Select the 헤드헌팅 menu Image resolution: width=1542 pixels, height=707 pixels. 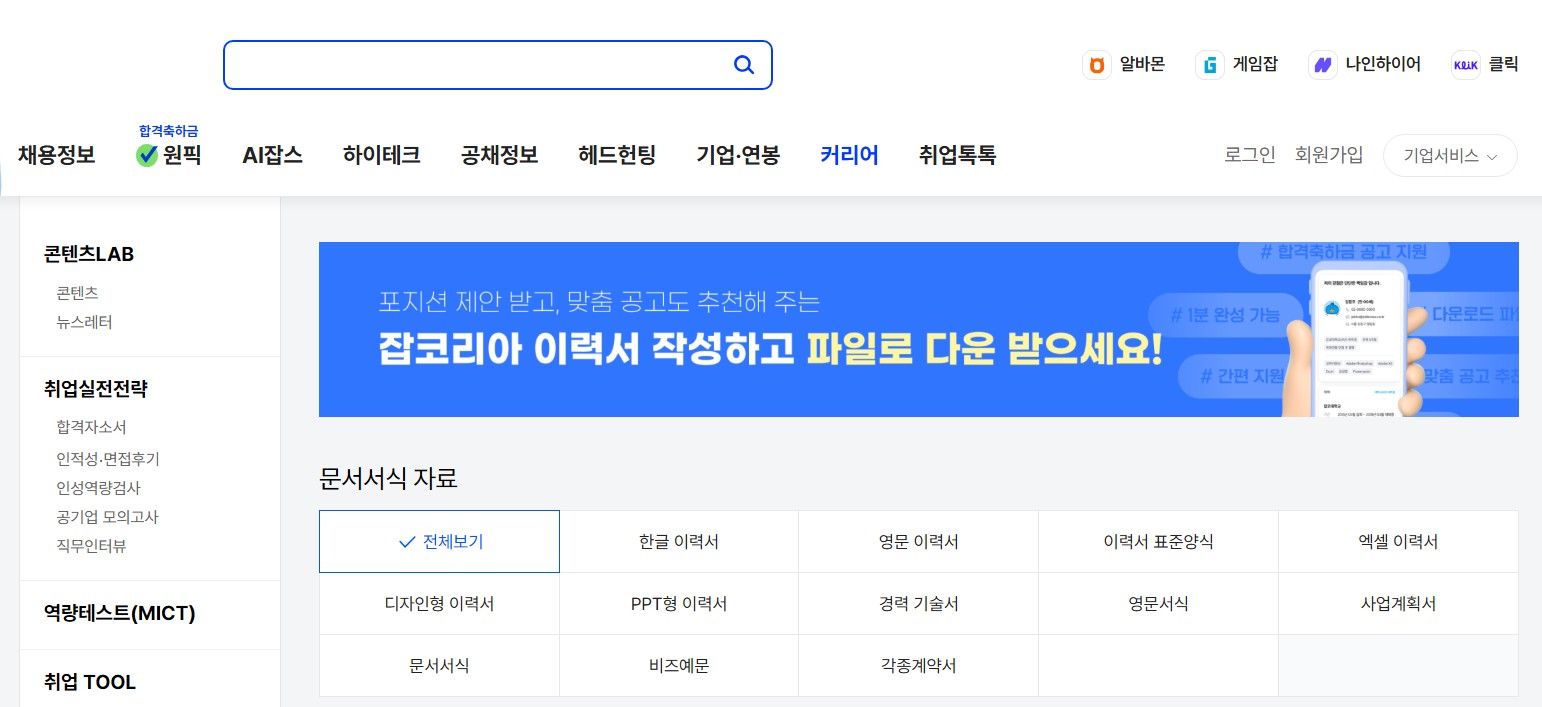point(617,155)
